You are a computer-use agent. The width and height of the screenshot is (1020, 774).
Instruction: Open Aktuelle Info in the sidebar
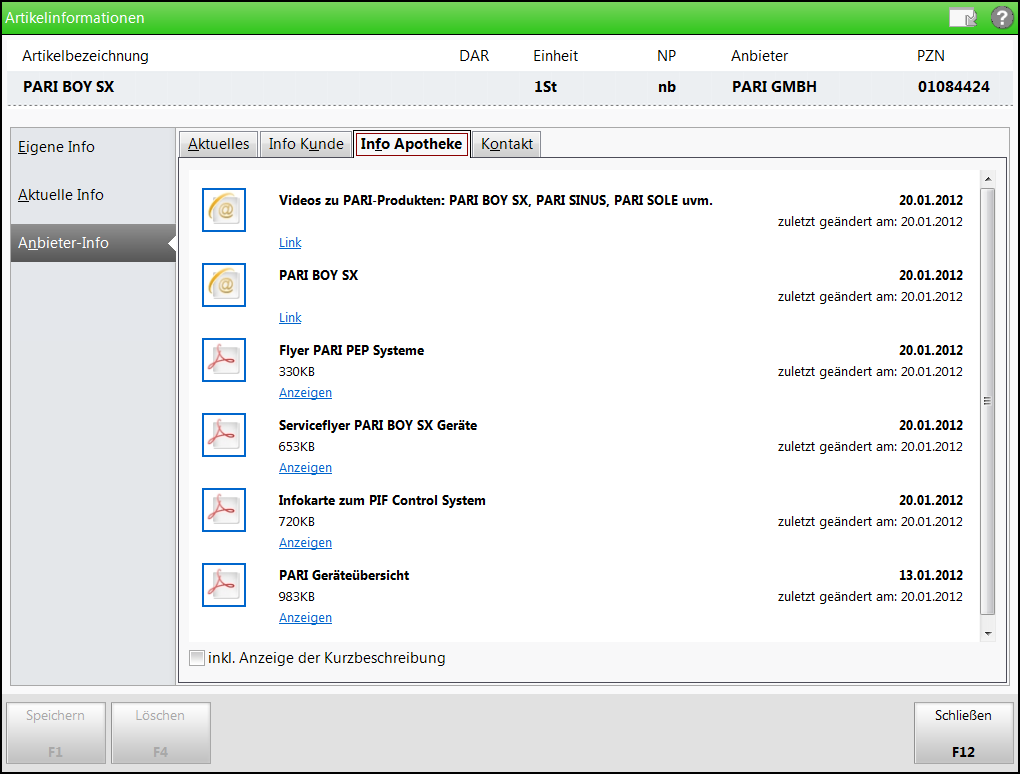[x=93, y=195]
